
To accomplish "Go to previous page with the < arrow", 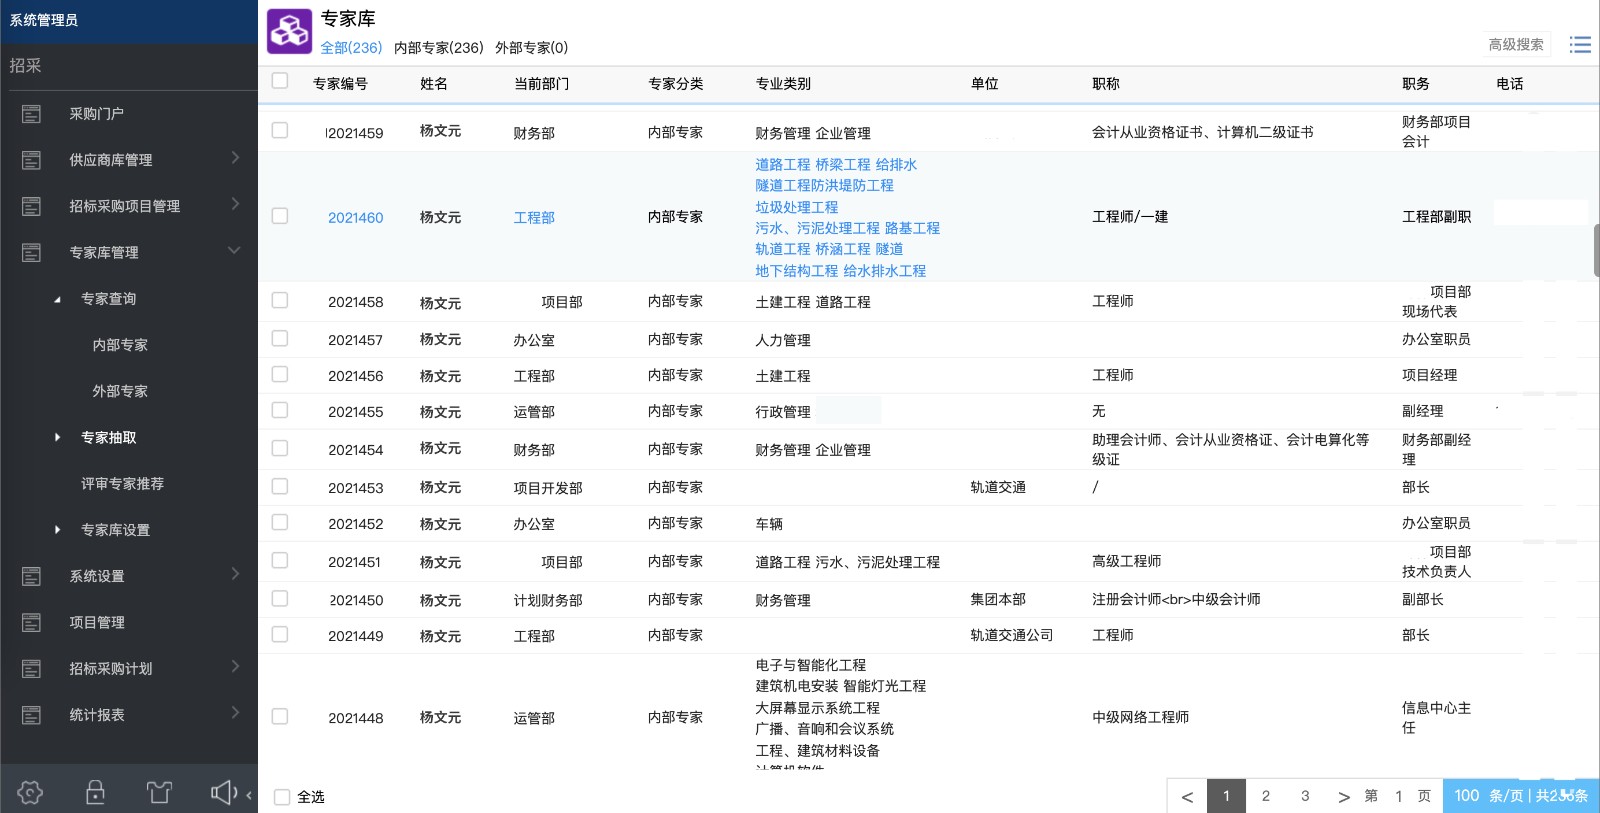I will pos(1187,796).
